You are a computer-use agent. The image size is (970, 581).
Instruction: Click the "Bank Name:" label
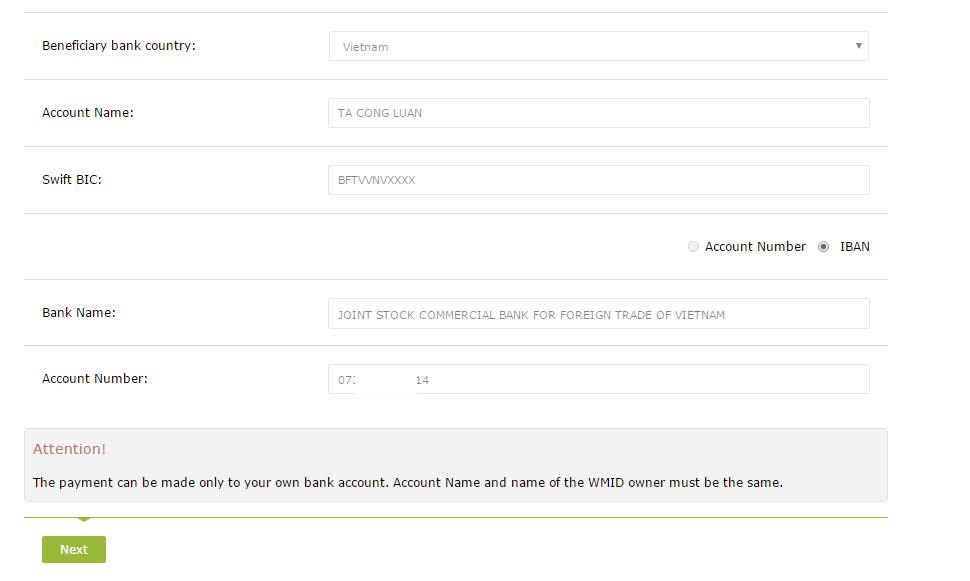(x=79, y=313)
